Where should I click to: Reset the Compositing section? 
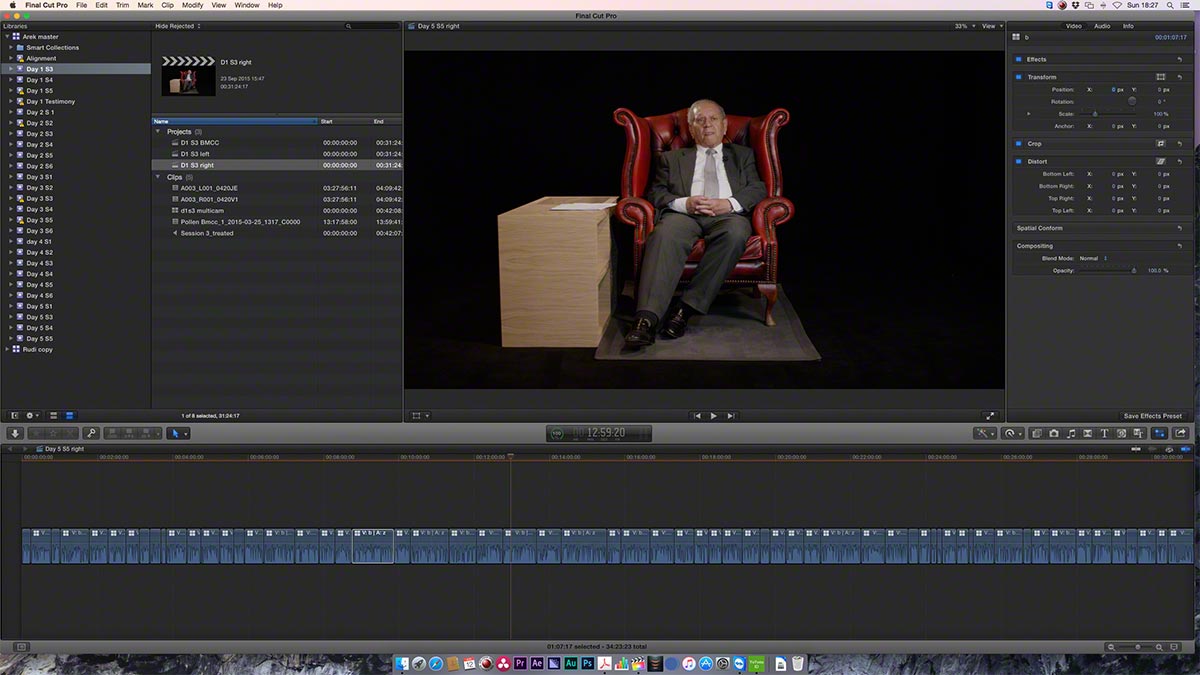[1180, 246]
